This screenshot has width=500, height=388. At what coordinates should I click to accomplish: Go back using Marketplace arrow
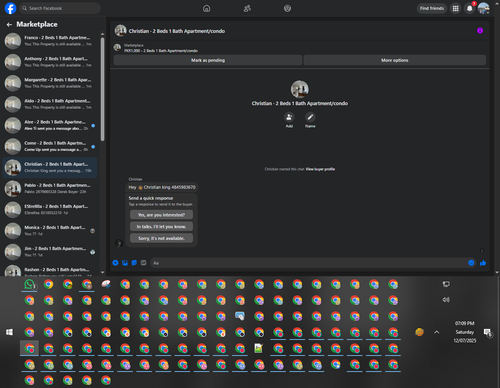coord(9,24)
